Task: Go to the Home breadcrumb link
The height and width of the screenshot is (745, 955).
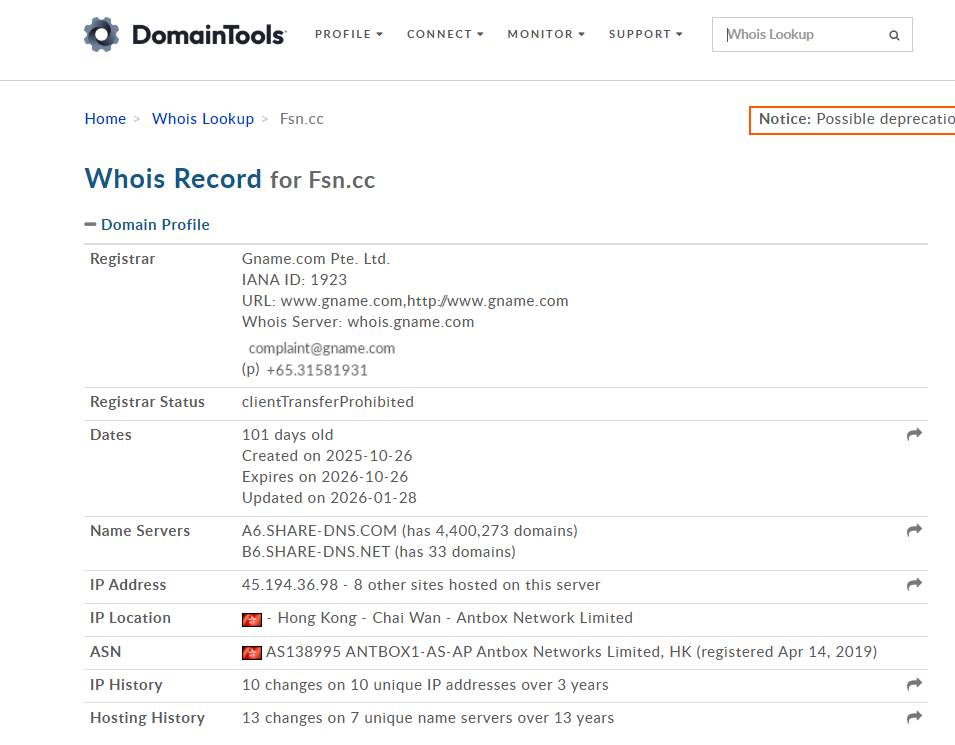Action: pyautogui.click(x=105, y=119)
